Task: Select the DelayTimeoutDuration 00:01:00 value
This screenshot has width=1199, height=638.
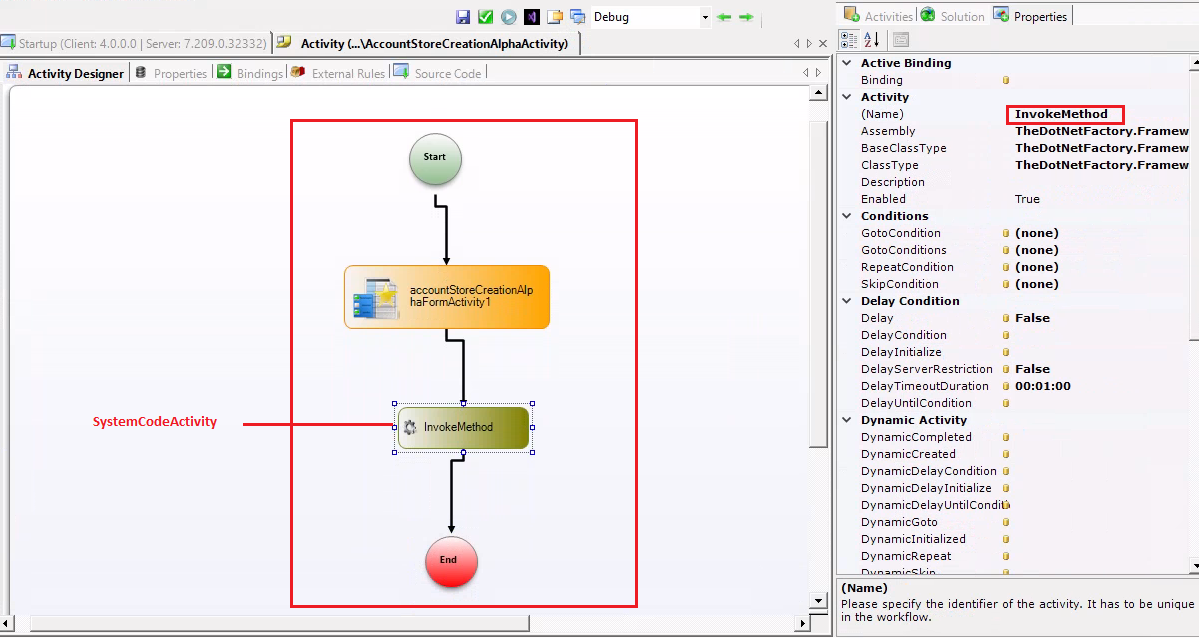Action: 1043,386
